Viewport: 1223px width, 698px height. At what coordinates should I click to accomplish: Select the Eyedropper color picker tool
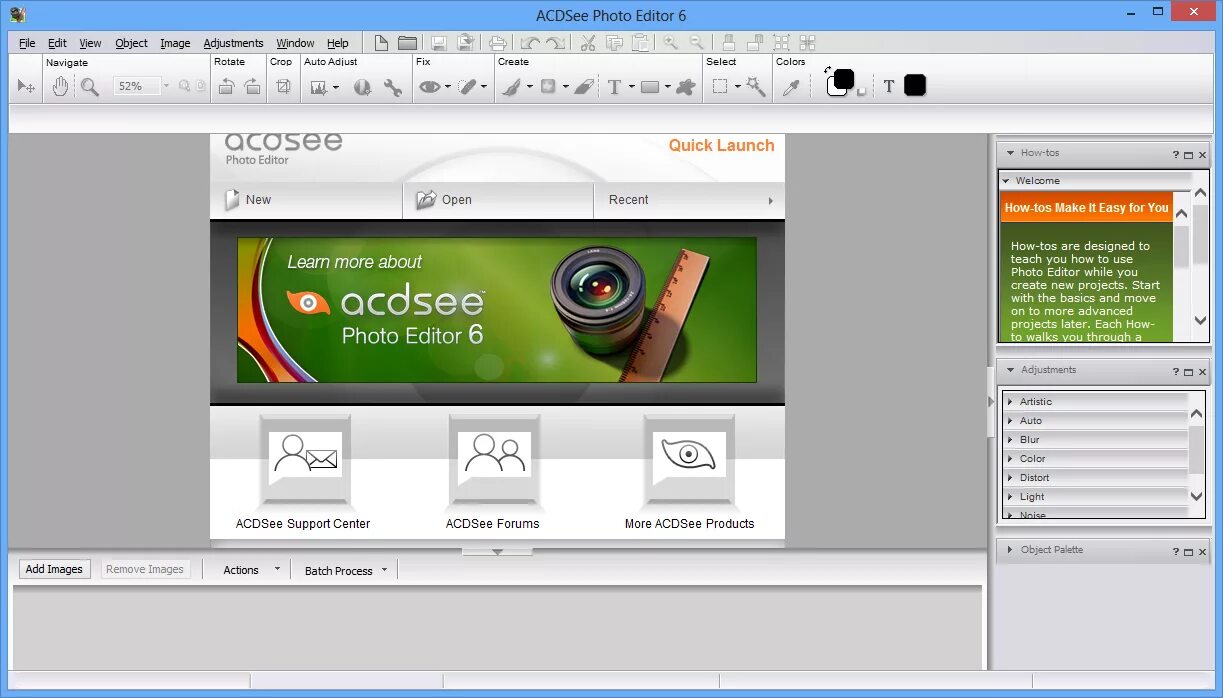point(791,87)
